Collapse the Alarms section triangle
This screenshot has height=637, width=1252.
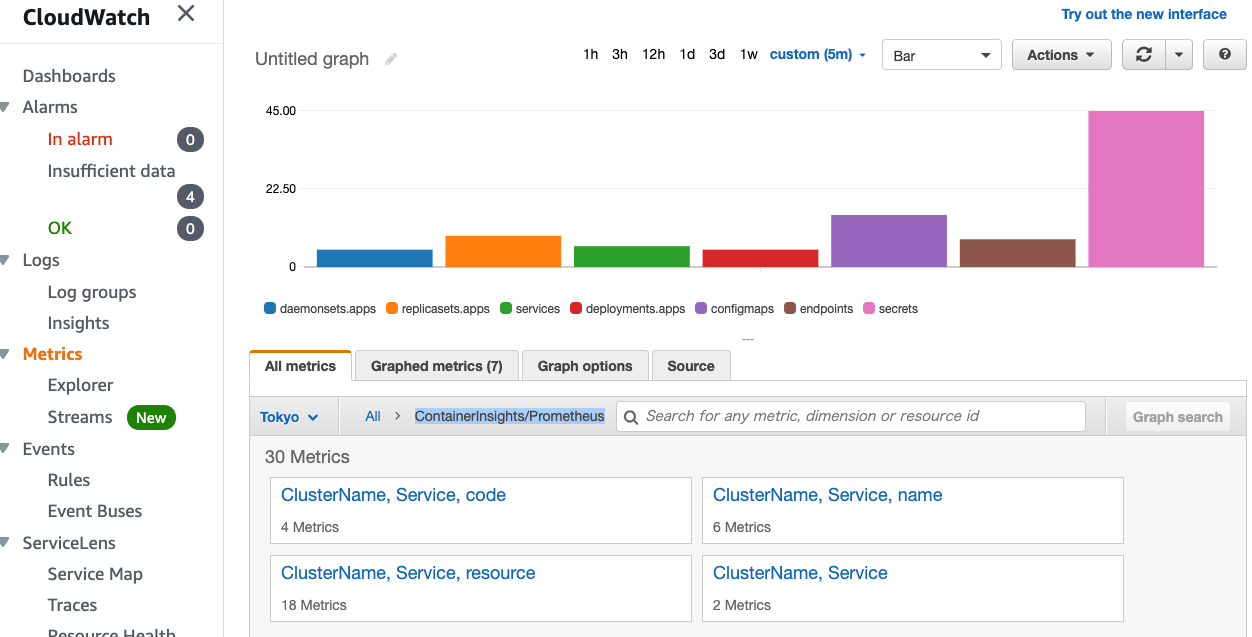point(6,107)
